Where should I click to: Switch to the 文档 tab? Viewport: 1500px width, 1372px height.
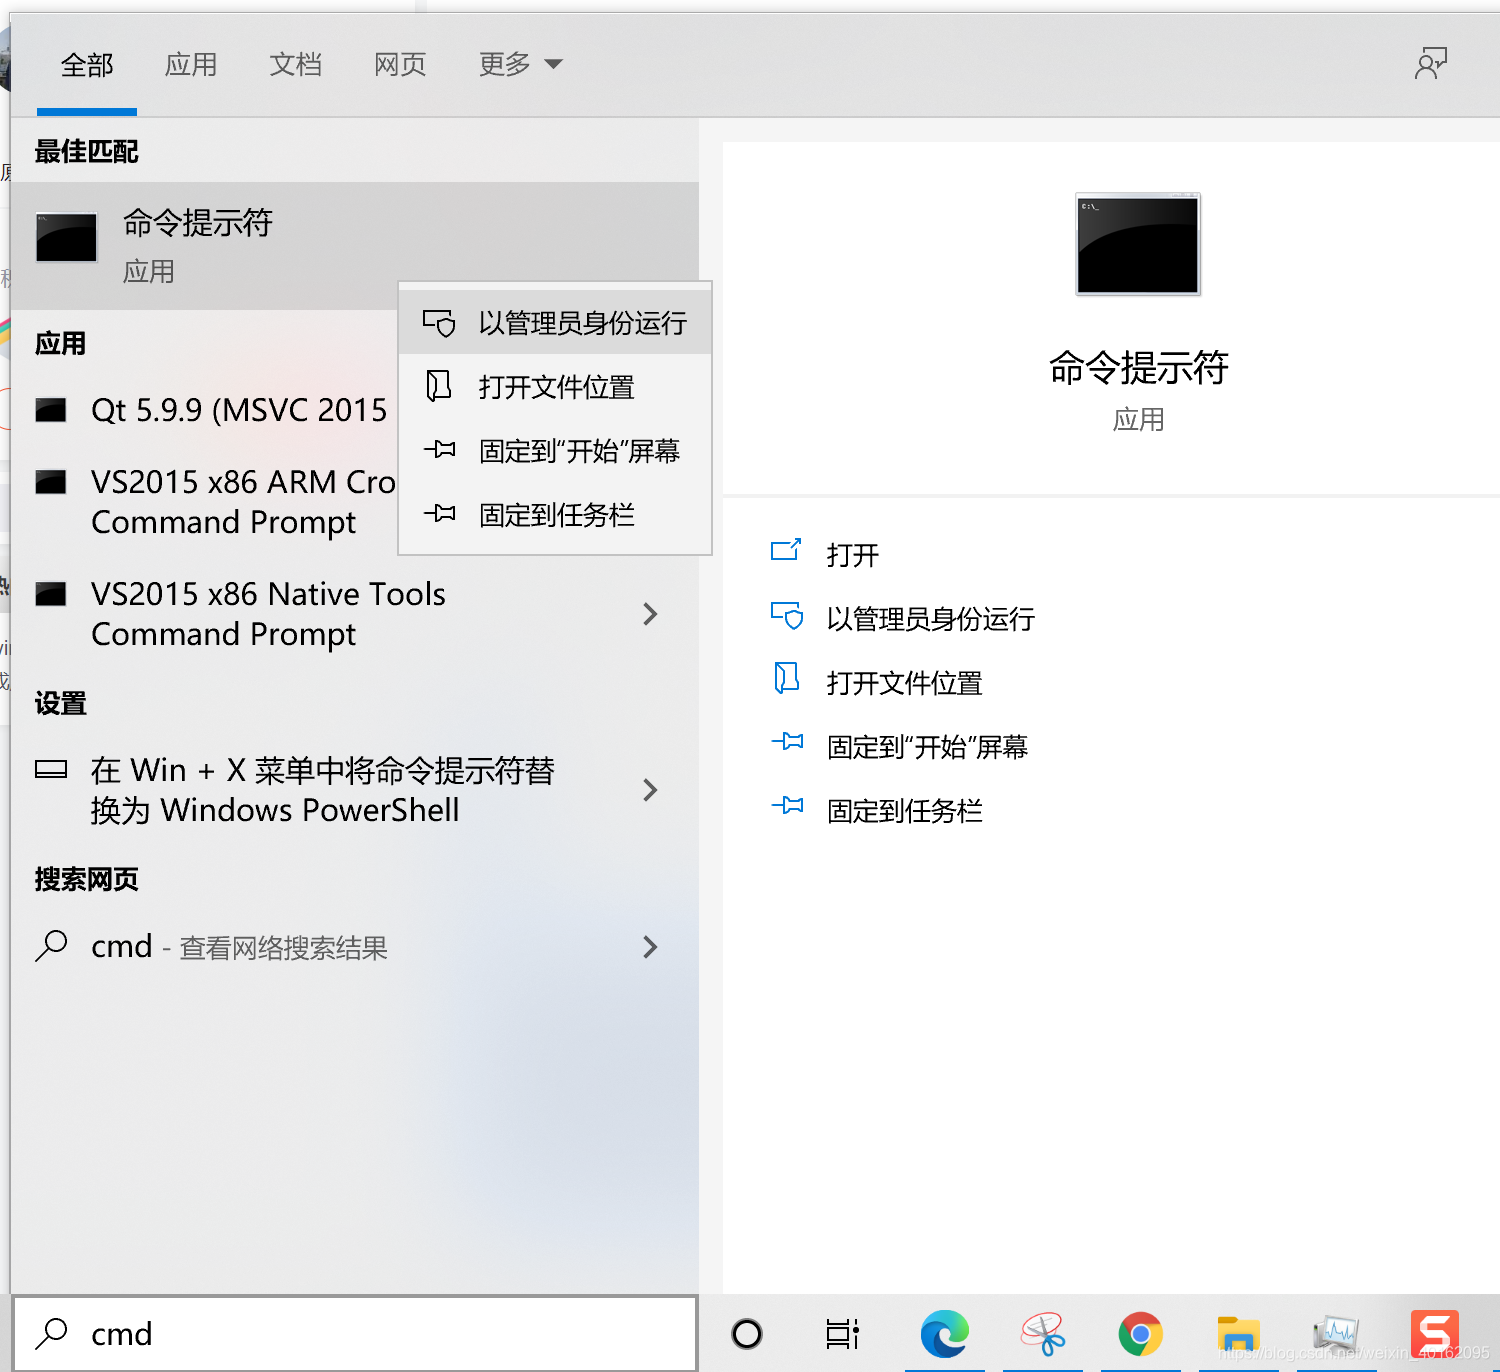[x=295, y=65]
